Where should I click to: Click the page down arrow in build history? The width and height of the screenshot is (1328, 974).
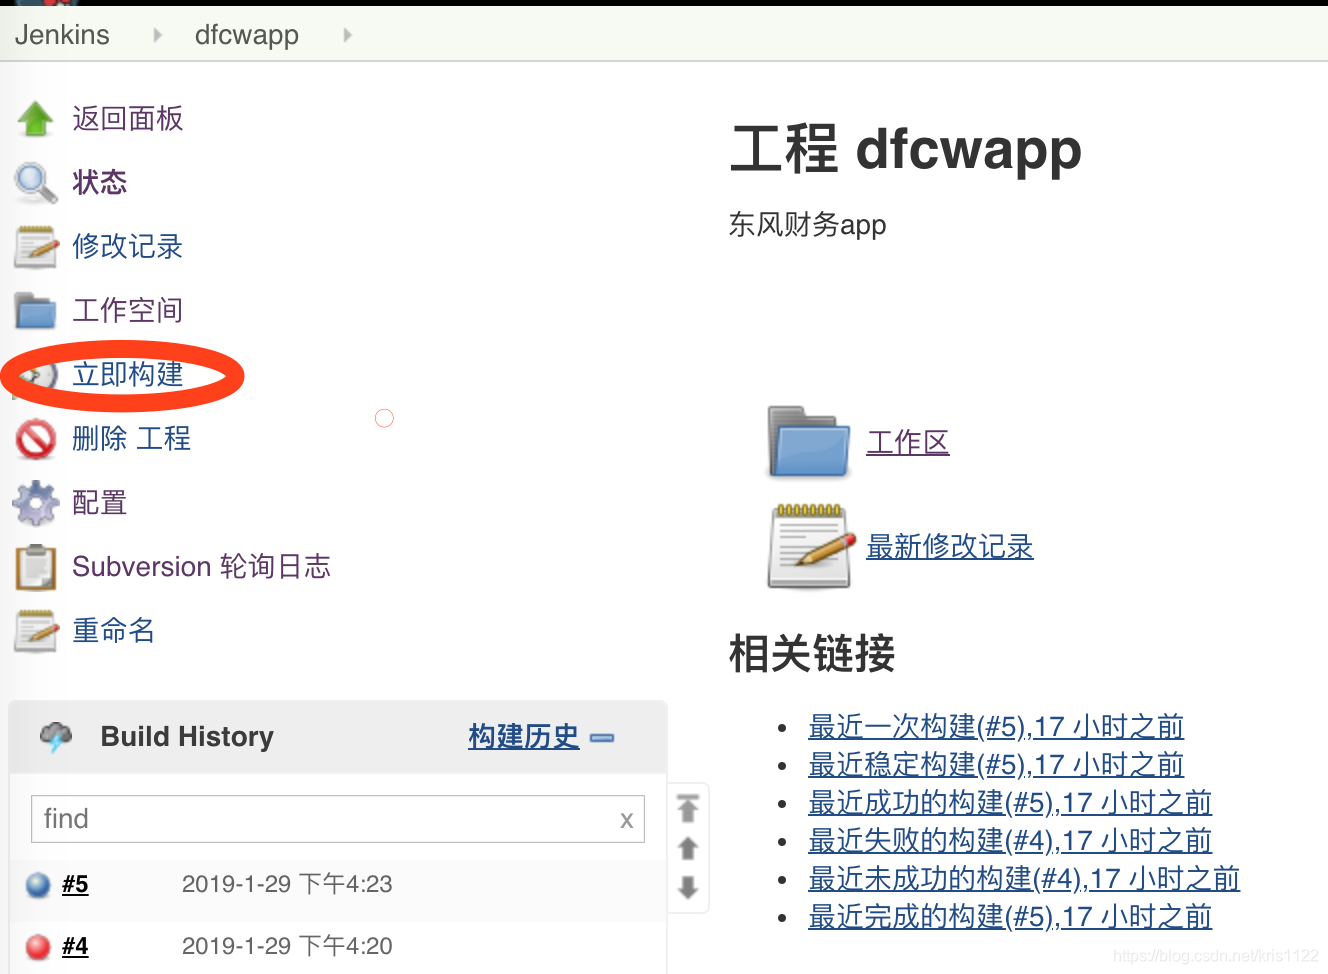click(688, 887)
